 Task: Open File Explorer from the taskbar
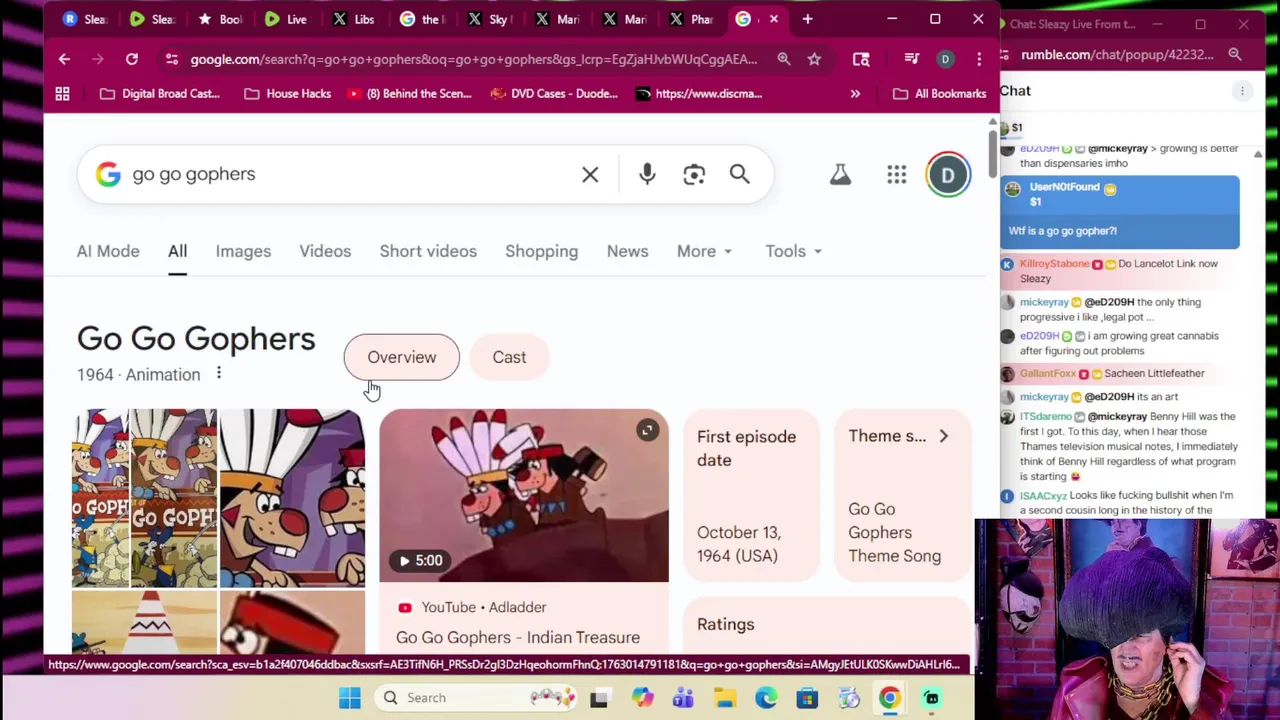tap(724, 697)
